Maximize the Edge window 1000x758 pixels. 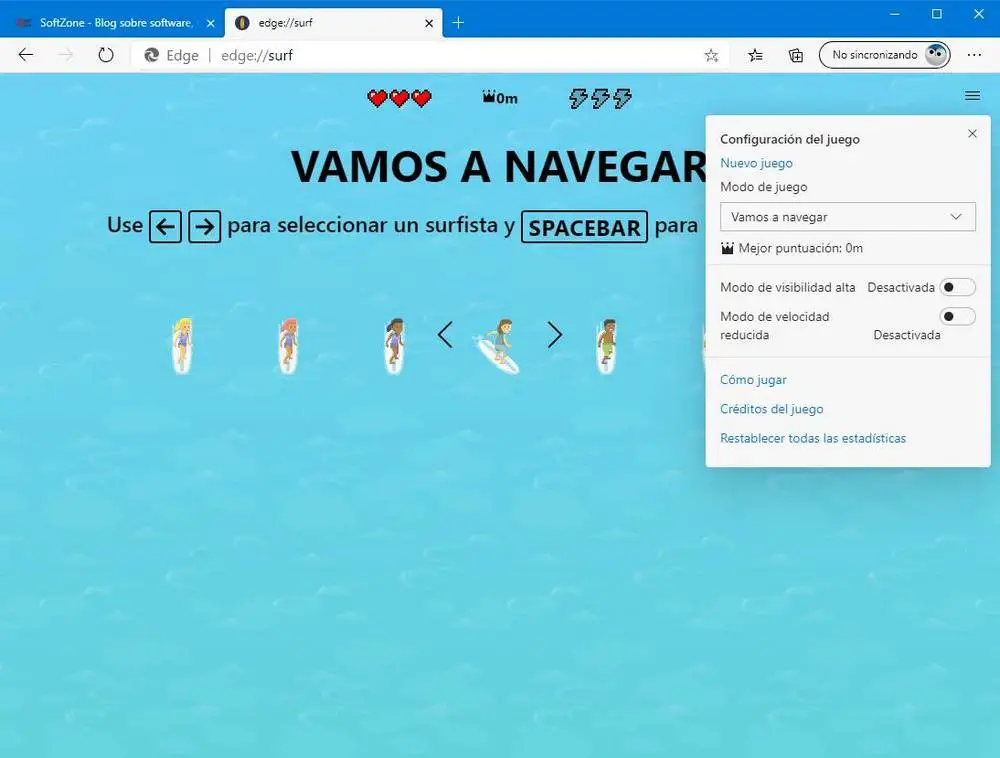(936, 13)
